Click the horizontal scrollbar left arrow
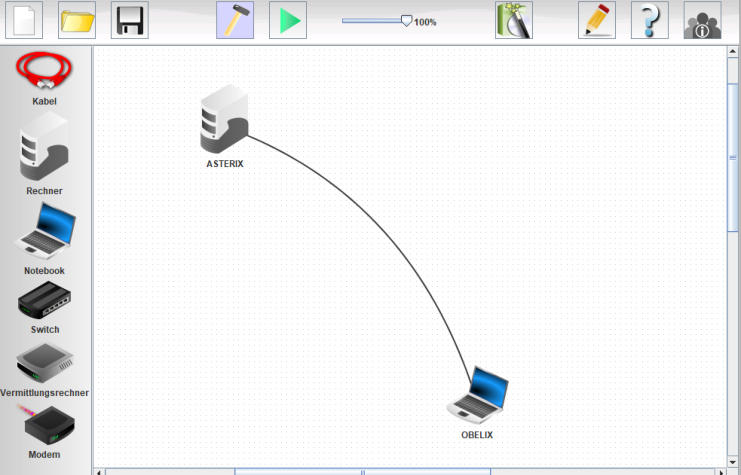The height and width of the screenshot is (475, 741). (x=99, y=472)
